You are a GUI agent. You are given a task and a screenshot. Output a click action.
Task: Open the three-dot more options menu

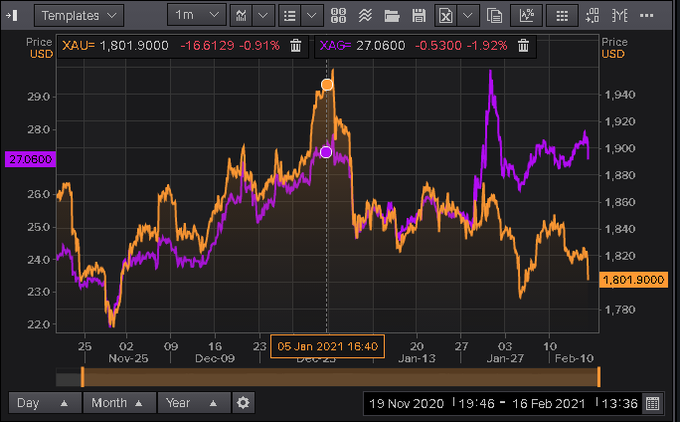(x=646, y=16)
